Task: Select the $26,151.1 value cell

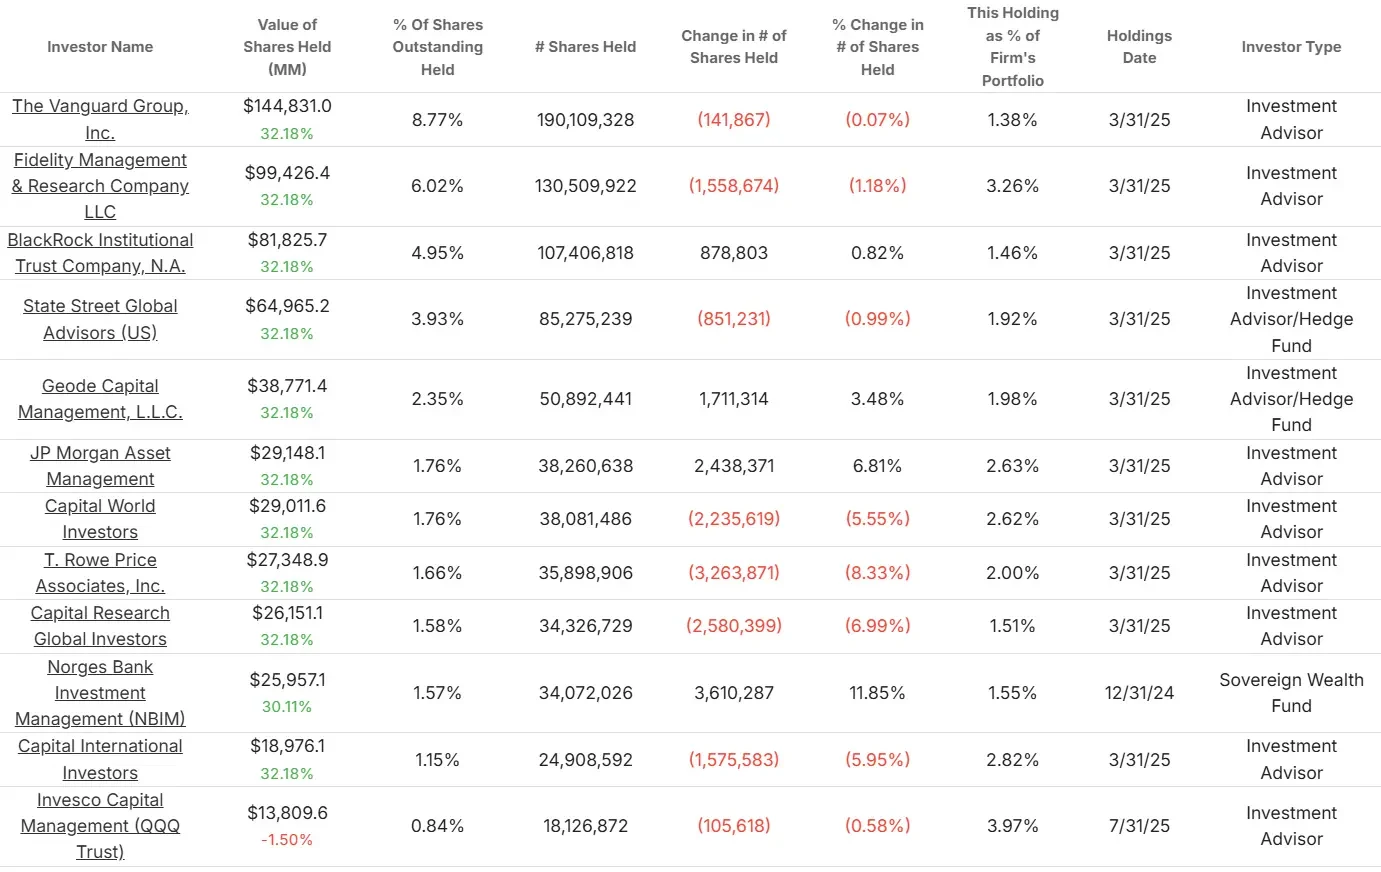Action: [x=287, y=613]
